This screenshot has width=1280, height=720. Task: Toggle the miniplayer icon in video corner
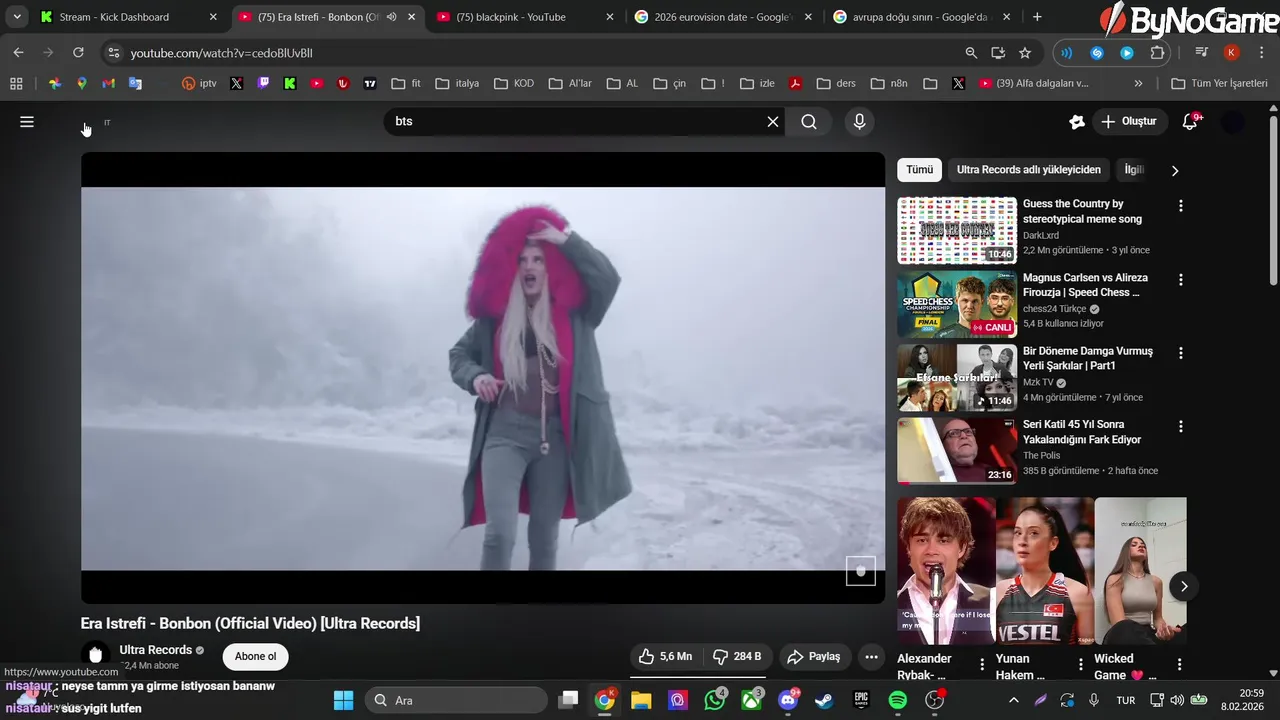(x=861, y=571)
